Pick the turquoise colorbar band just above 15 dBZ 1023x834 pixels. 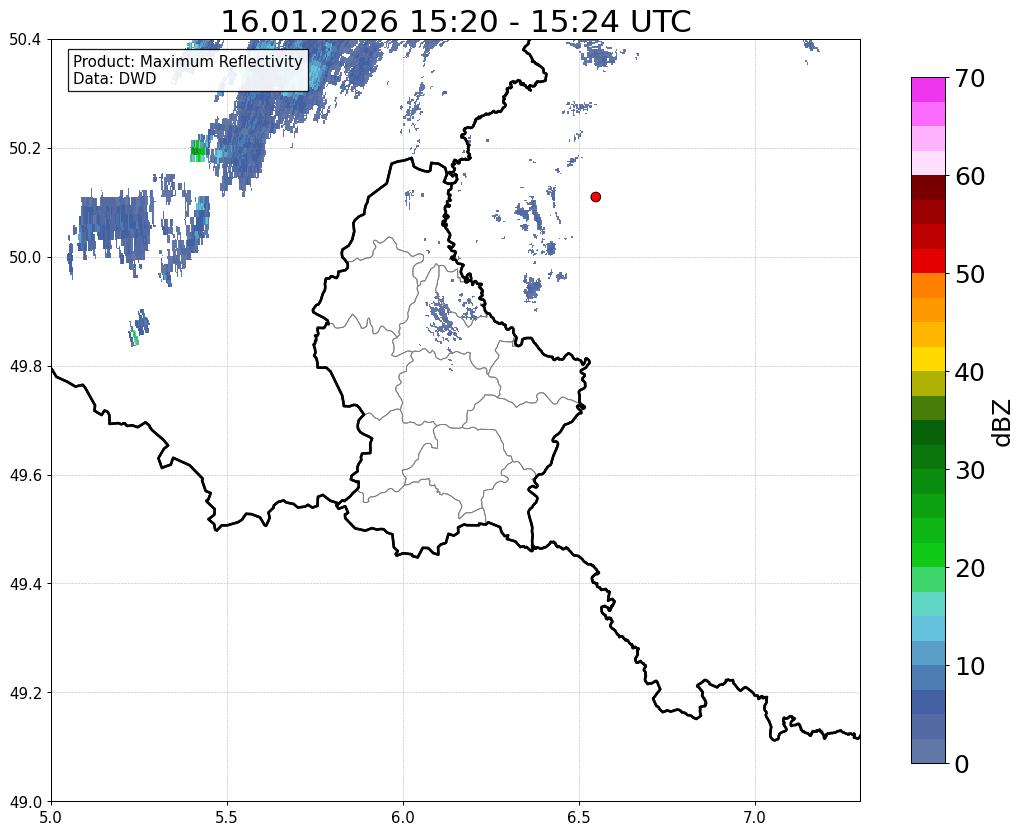coord(928,604)
